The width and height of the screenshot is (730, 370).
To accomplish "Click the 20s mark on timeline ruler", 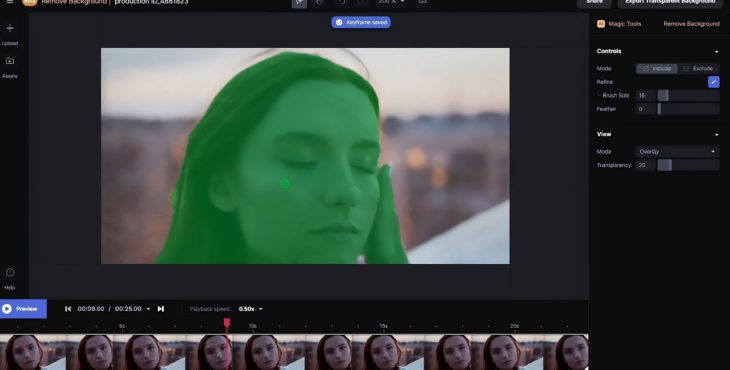I will tap(514, 326).
